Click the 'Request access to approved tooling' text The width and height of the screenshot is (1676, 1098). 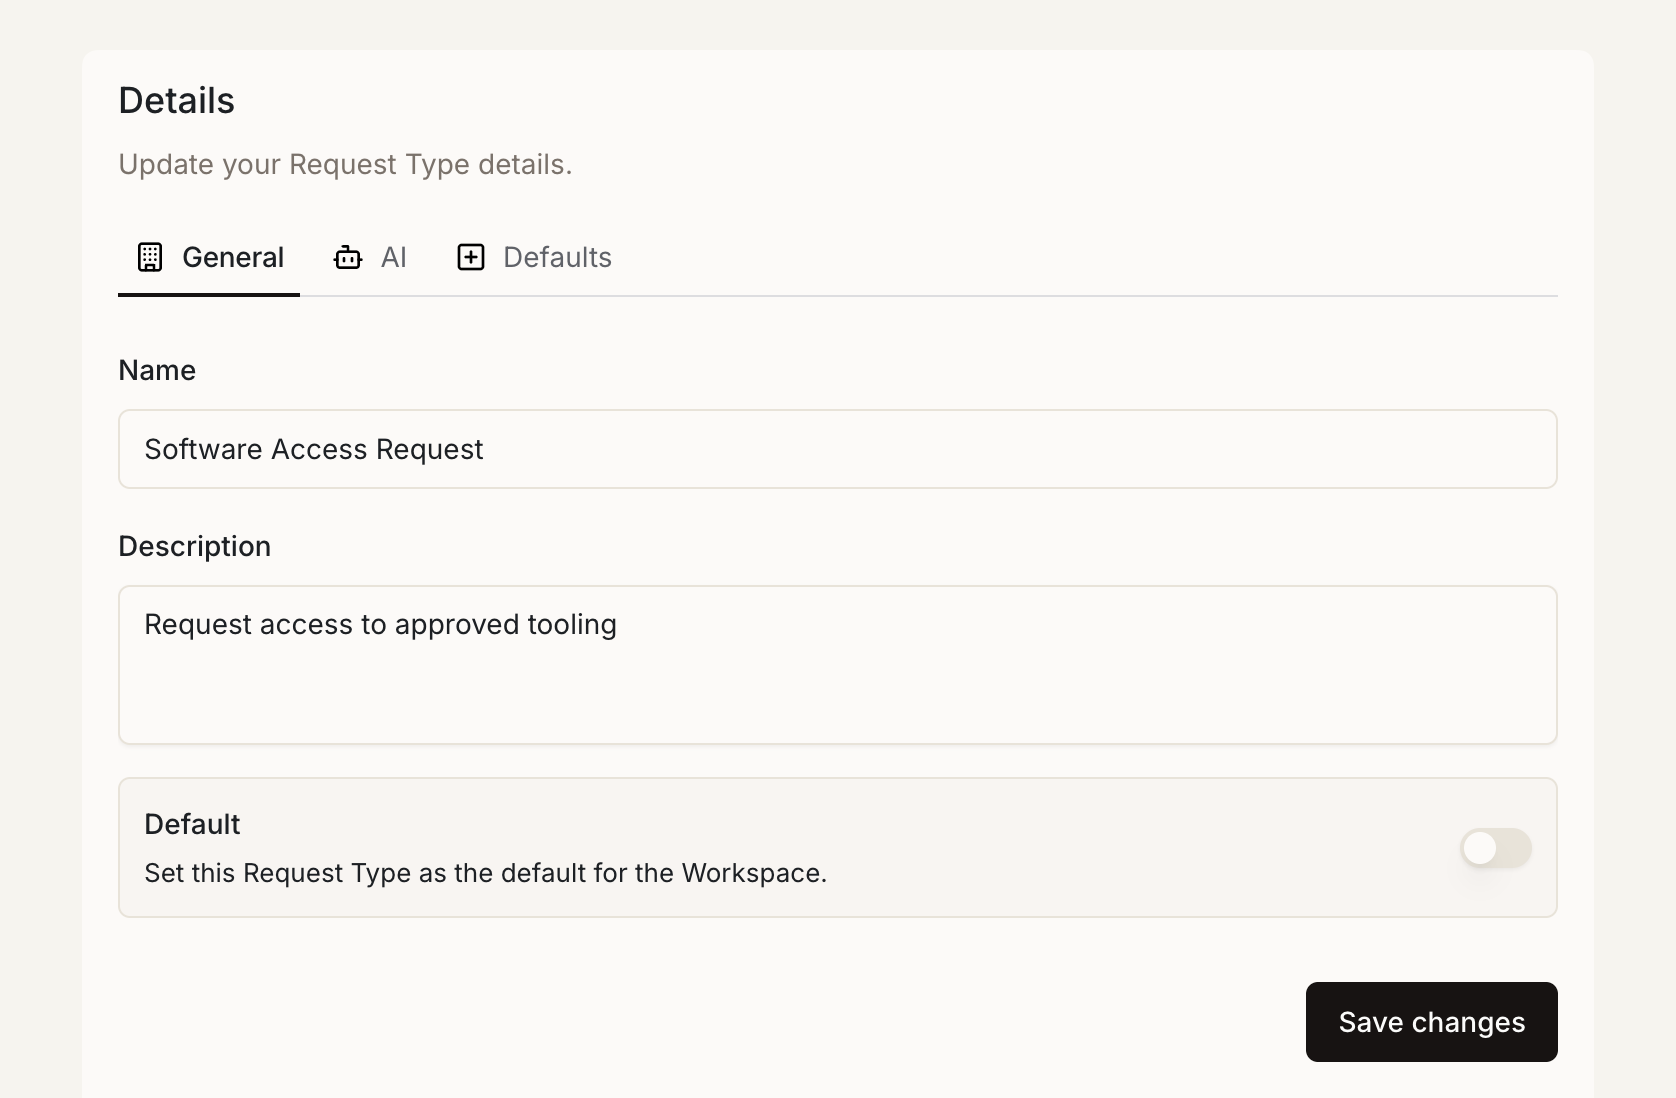click(x=380, y=624)
